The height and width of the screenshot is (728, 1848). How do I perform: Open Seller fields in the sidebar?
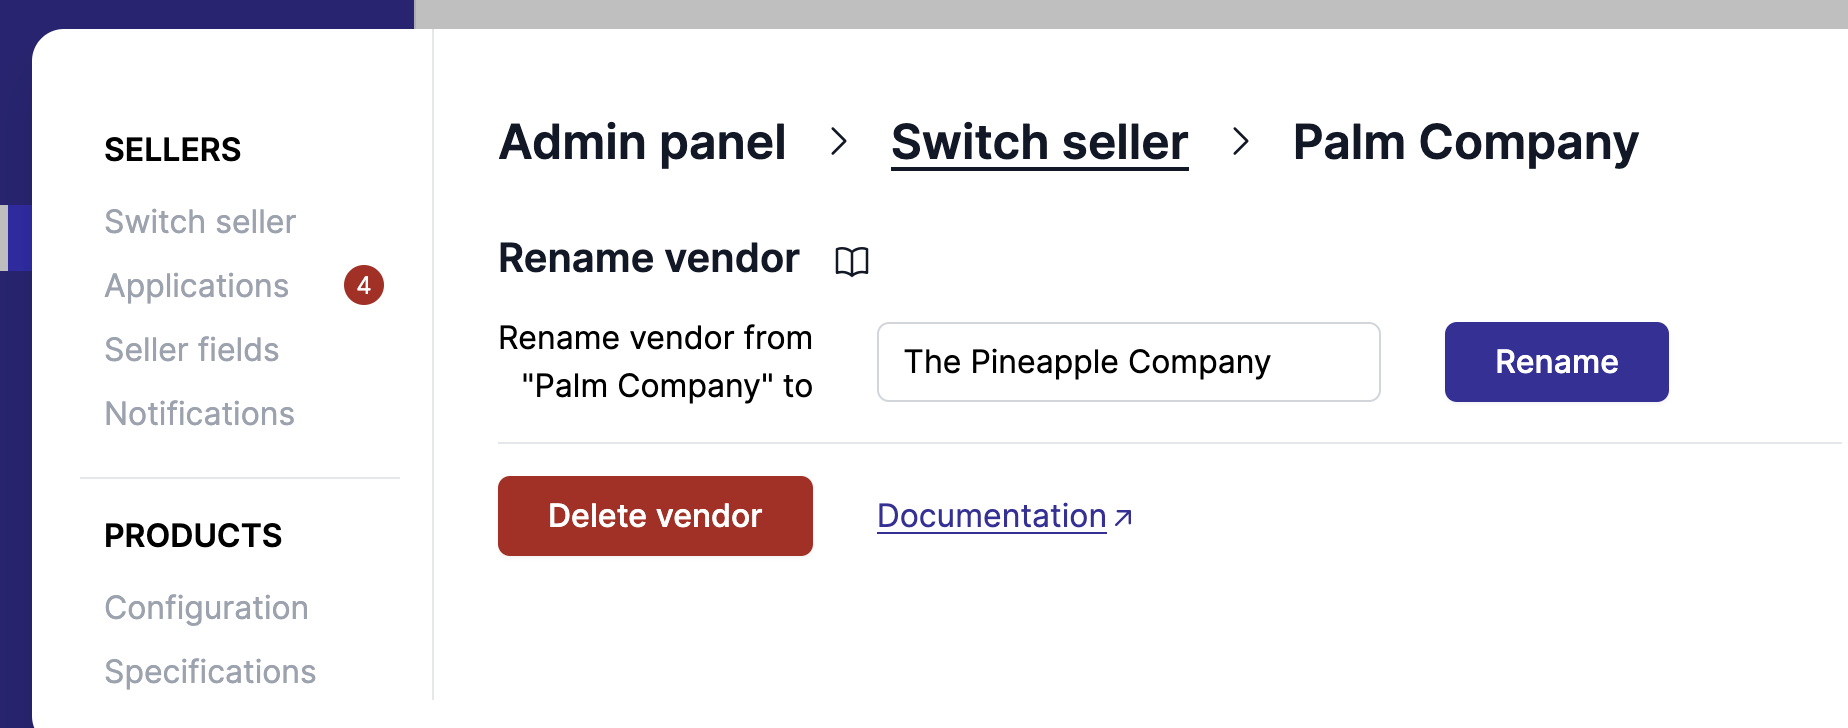point(191,350)
